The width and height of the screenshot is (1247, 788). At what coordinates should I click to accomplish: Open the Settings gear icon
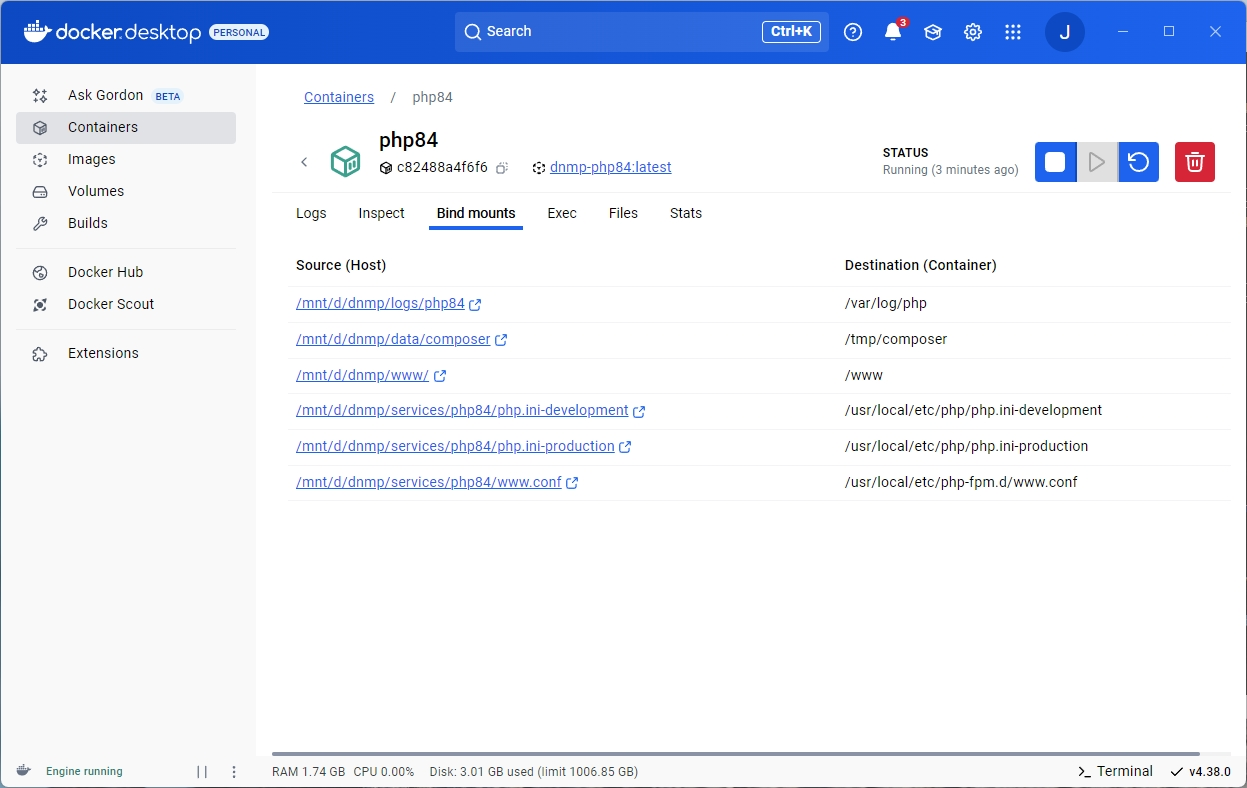tap(973, 32)
